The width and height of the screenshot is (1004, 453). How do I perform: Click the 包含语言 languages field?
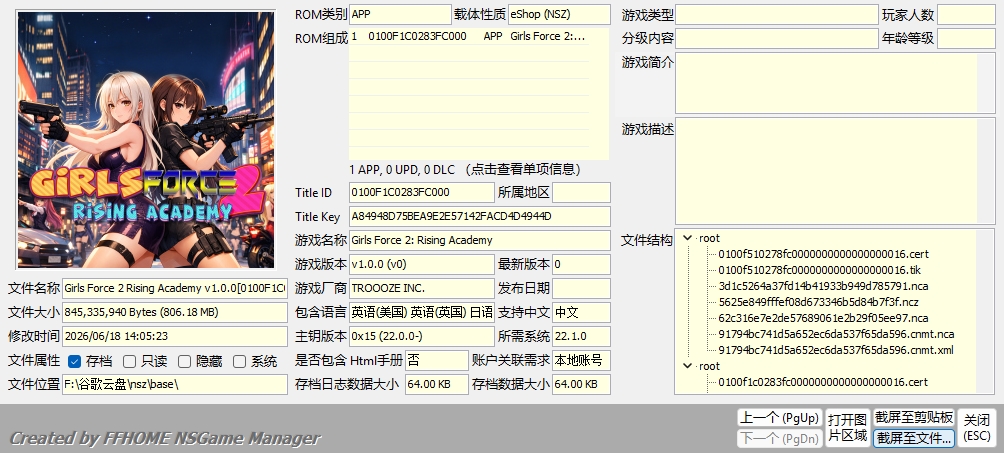(x=422, y=312)
